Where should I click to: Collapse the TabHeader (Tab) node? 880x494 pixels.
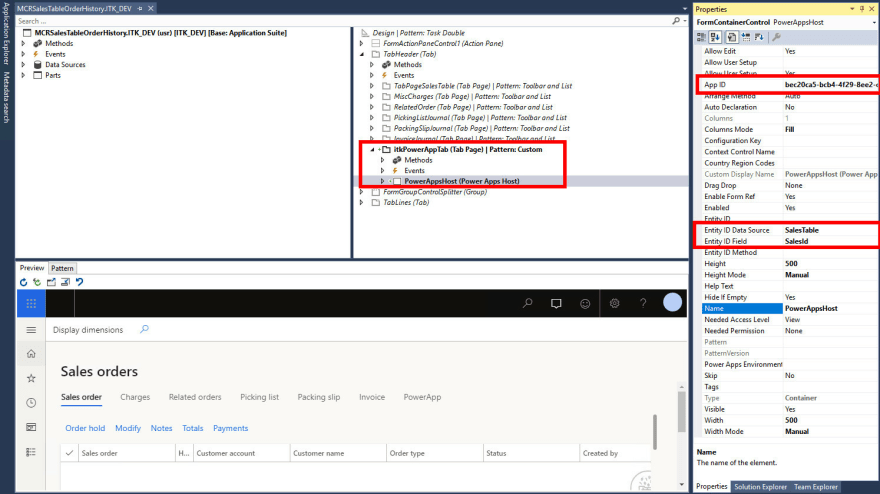tap(362, 54)
